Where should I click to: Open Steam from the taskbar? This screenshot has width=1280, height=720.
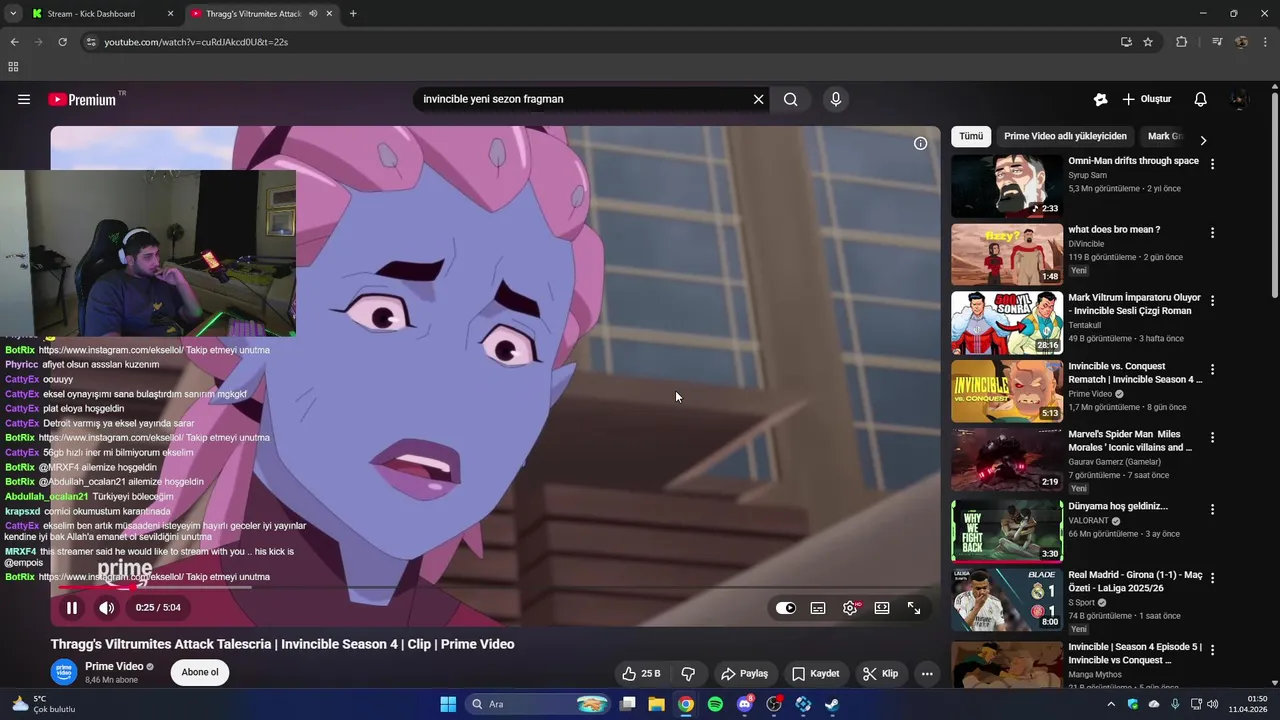pyautogui.click(x=832, y=704)
